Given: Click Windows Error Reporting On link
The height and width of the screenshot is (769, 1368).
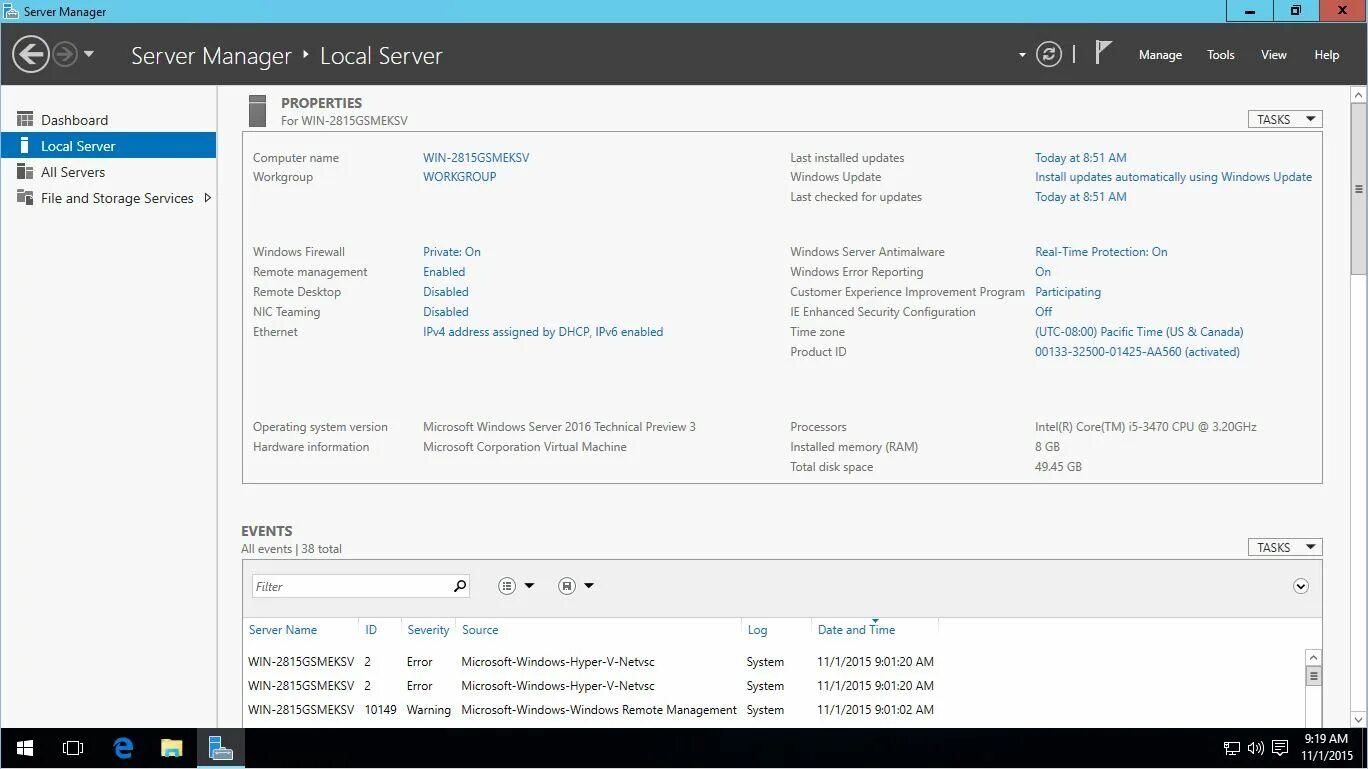Looking at the screenshot, I should click(x=1043, y=271).
